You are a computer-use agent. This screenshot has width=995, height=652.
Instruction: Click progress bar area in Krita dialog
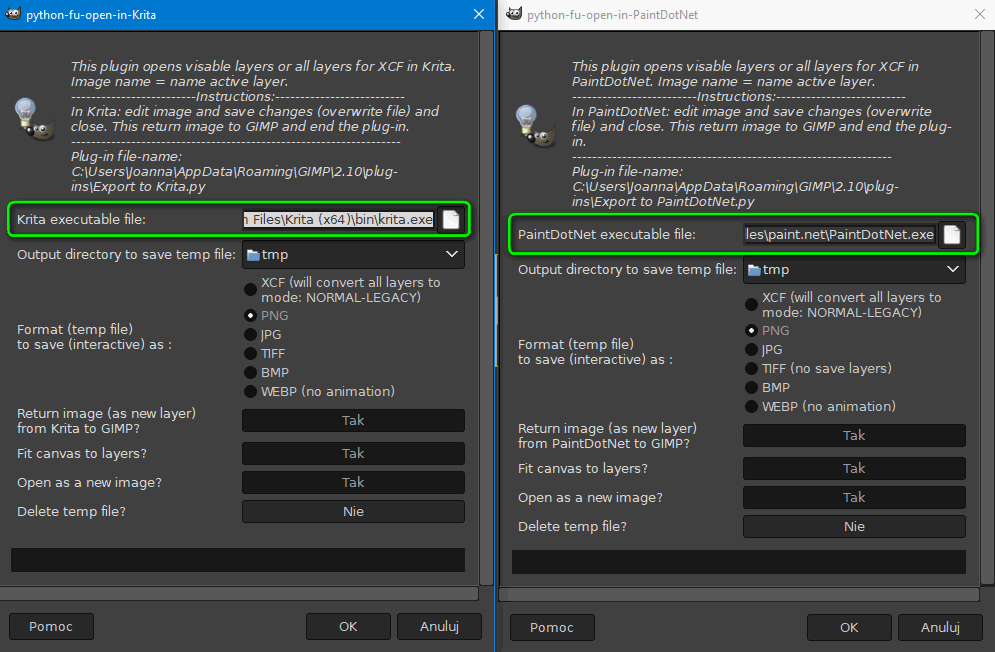238,560
